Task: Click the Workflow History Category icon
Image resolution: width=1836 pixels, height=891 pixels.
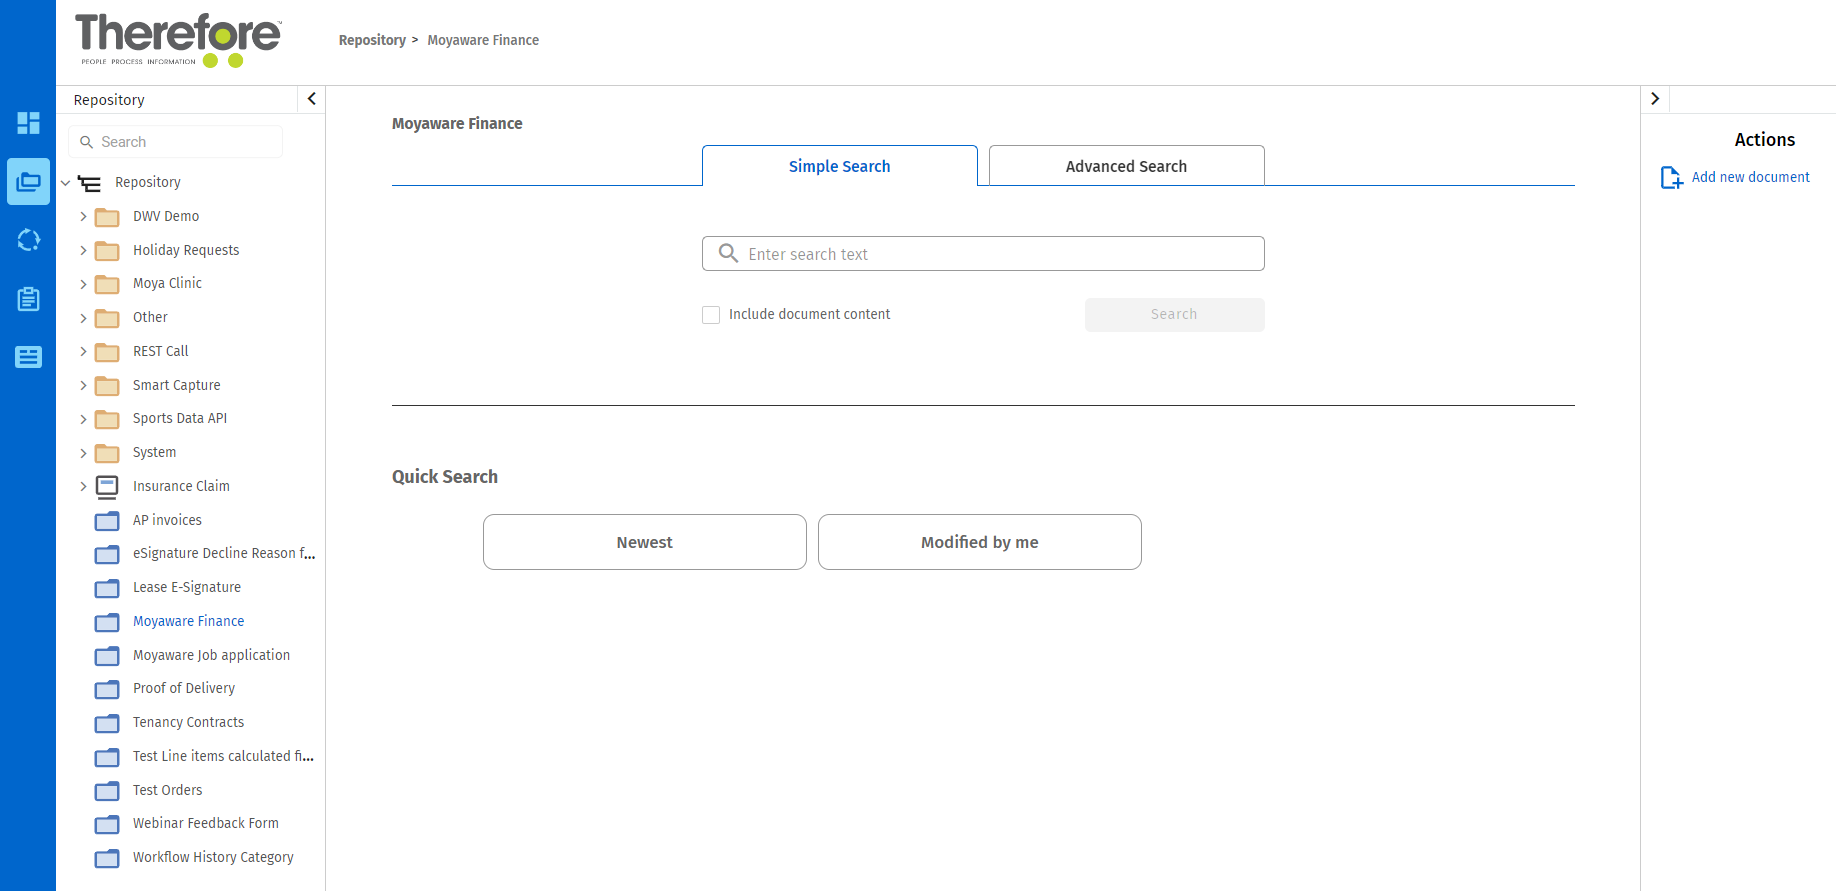Action: point(107,858)
